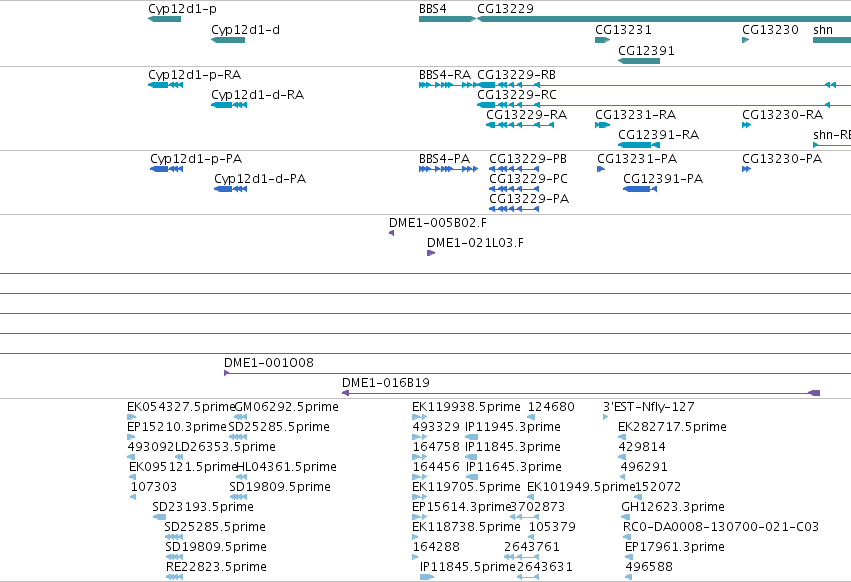Select the CG13231 gene feature
The width and height of the screenshot is (851, 582).
[602, 40]
